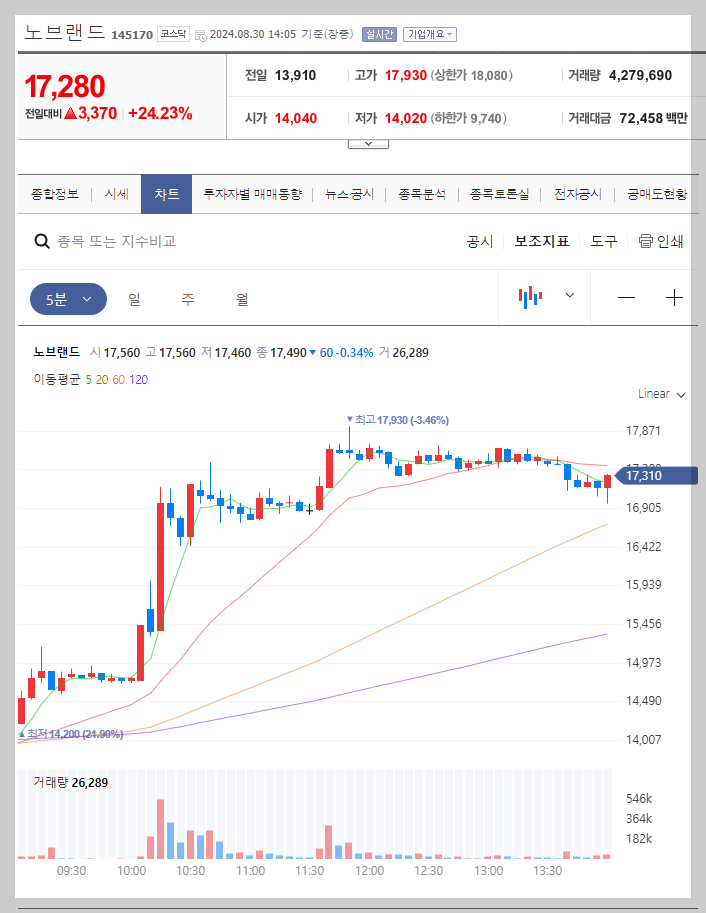Open the 기업개요 dropdown
Viewport: 706px width, 913px height.
[431, 33]
